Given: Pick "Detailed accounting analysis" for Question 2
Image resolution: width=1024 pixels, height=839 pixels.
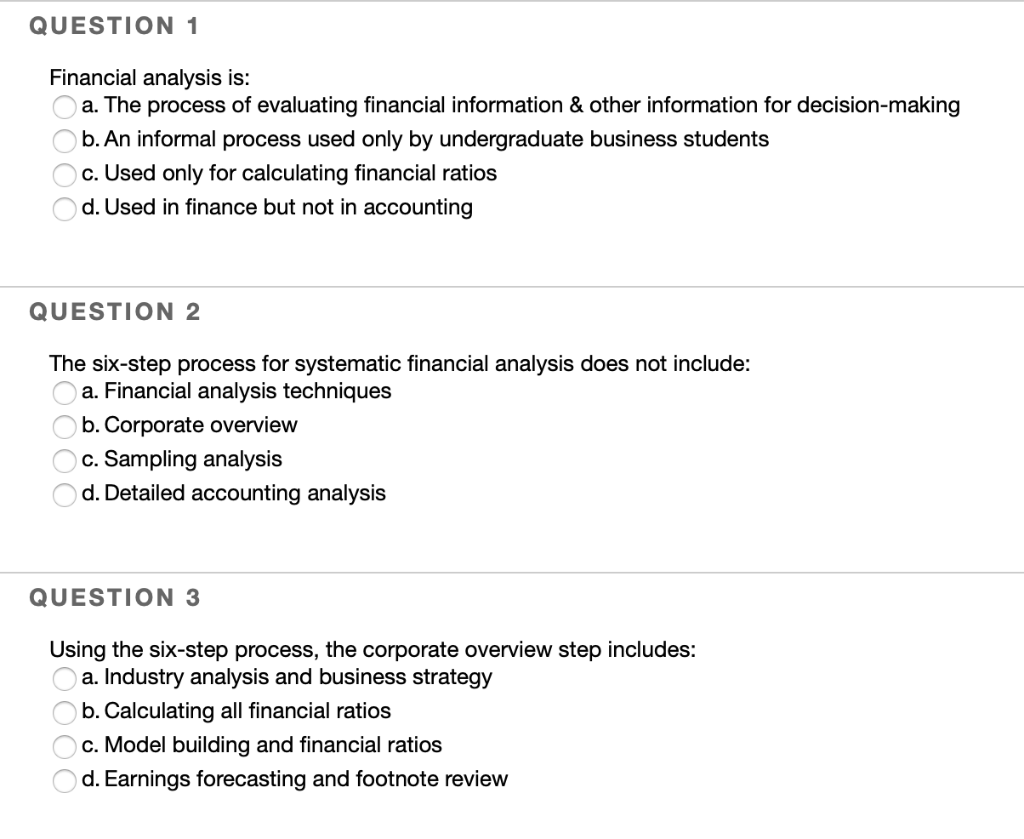Looking at the screenshot, I should click(64, 495).
